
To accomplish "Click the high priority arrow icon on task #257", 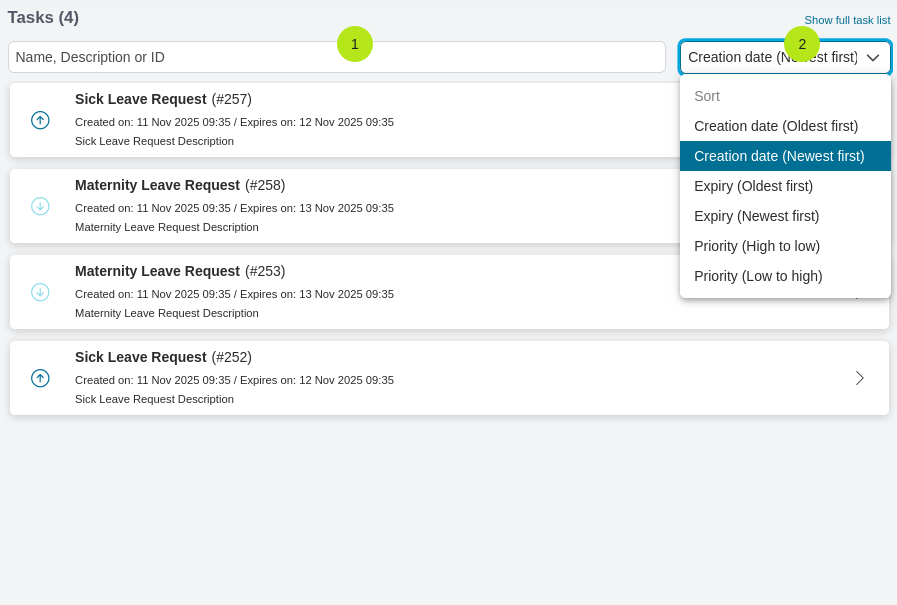I will (40, 120).
